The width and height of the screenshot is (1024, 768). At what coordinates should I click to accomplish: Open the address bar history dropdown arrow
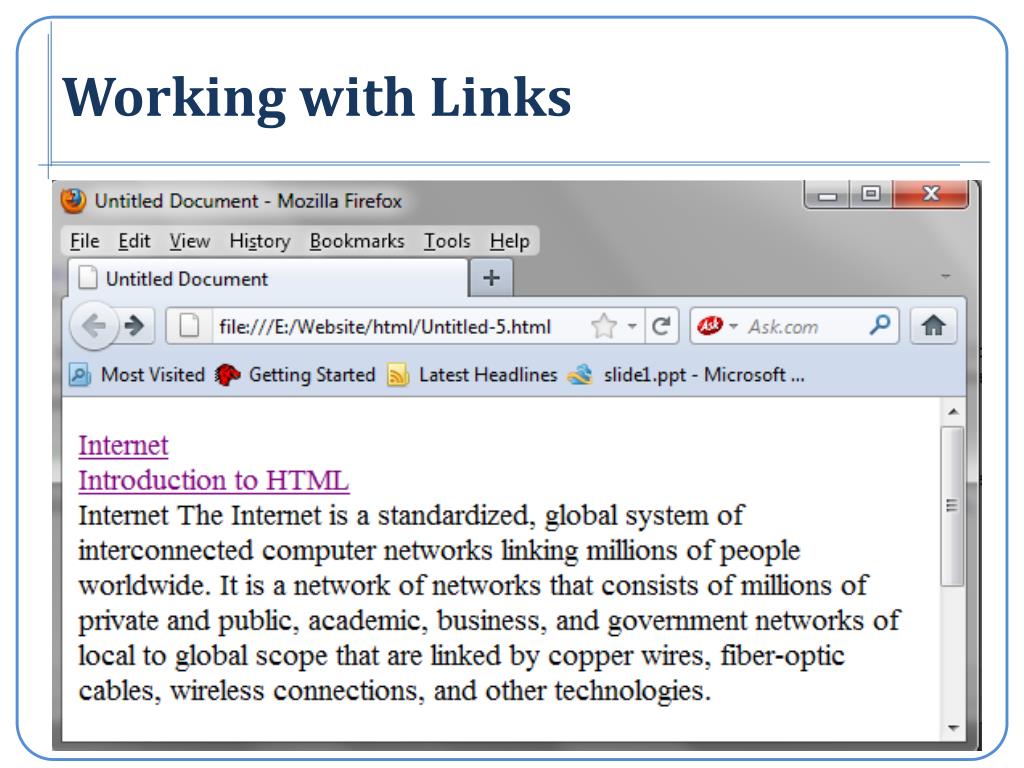[x=632, y=325]
